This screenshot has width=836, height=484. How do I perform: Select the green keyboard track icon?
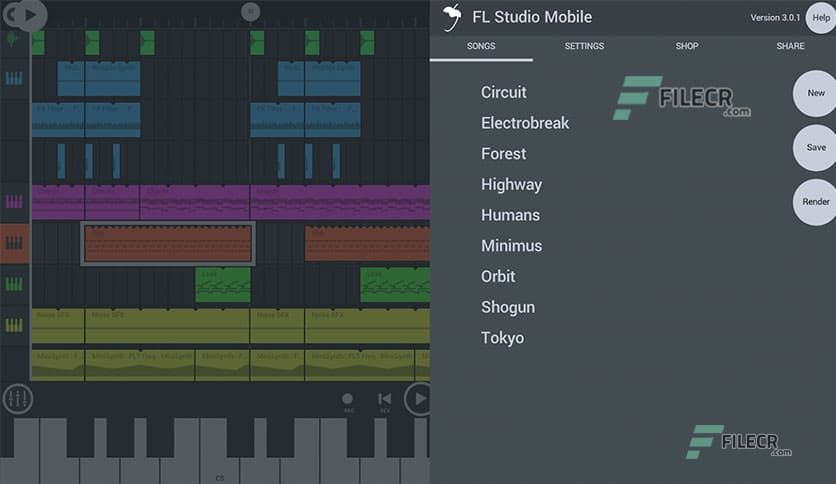coord(14,284)
